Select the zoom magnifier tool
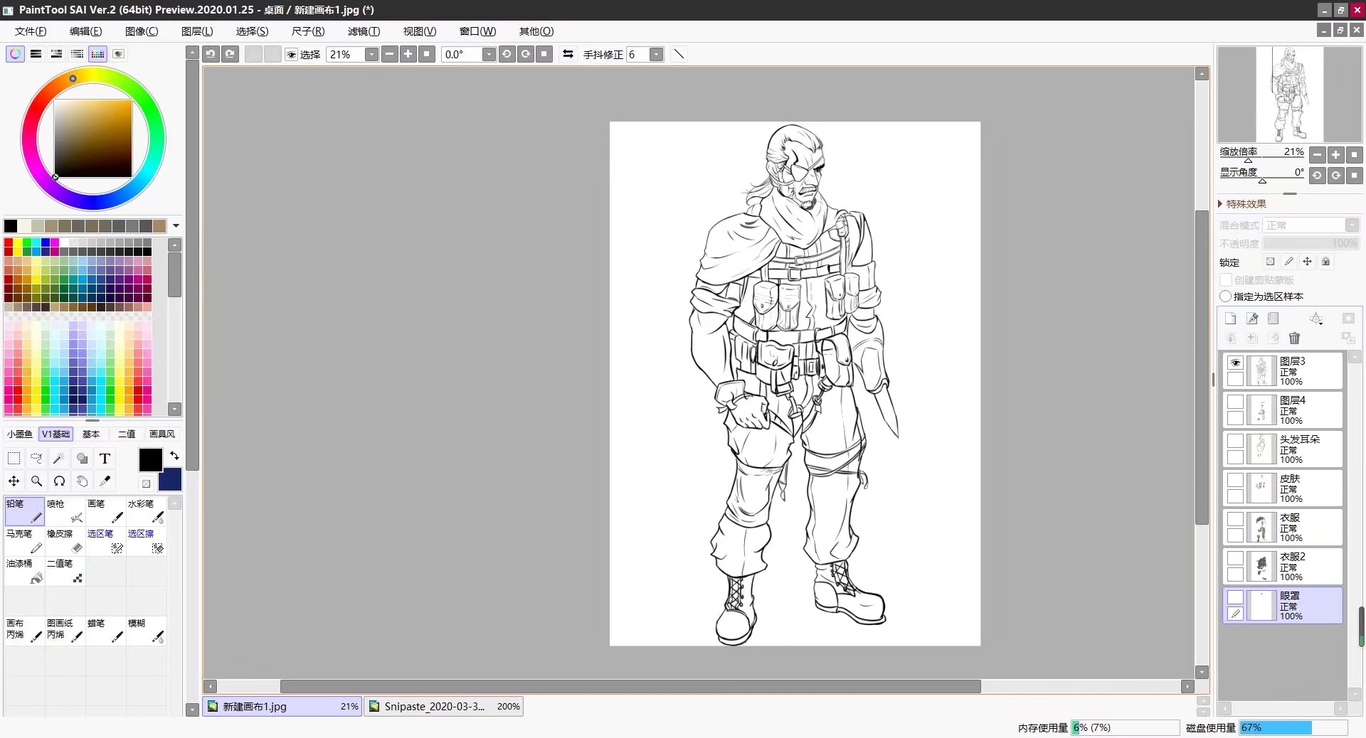Viewport: 1366px width, 738px height. (x=37, y=481)
